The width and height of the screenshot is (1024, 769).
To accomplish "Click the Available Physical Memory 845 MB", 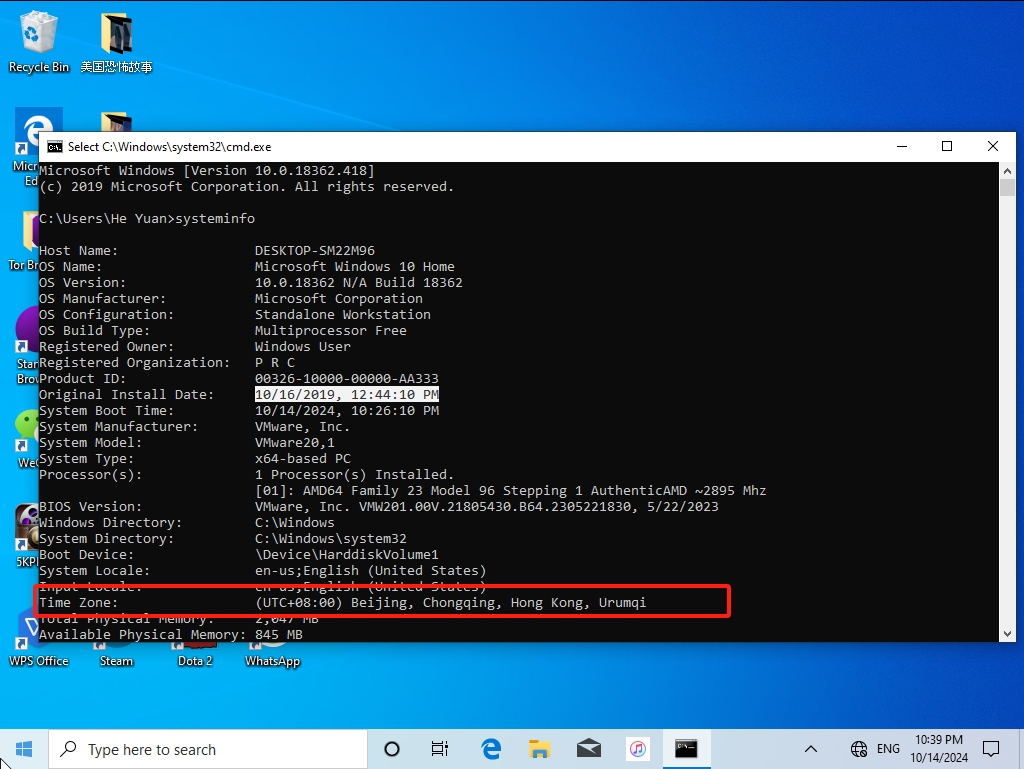I will point(278,635).
